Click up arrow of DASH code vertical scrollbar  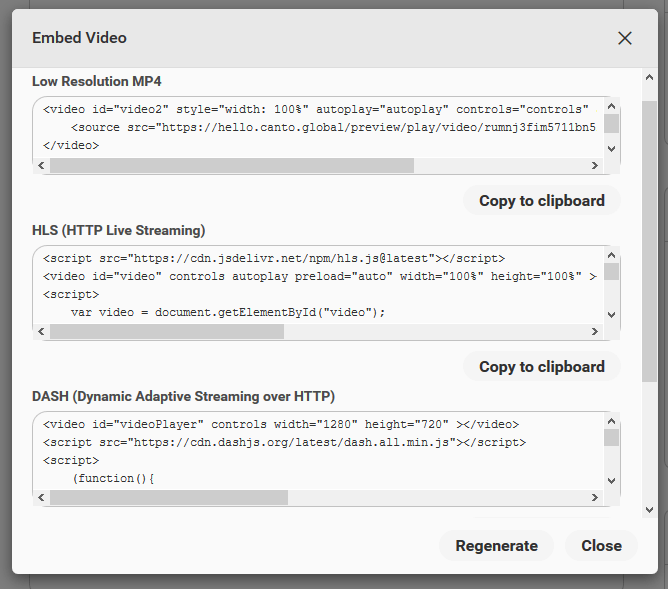pyautogui.click(x=611, y=421)
